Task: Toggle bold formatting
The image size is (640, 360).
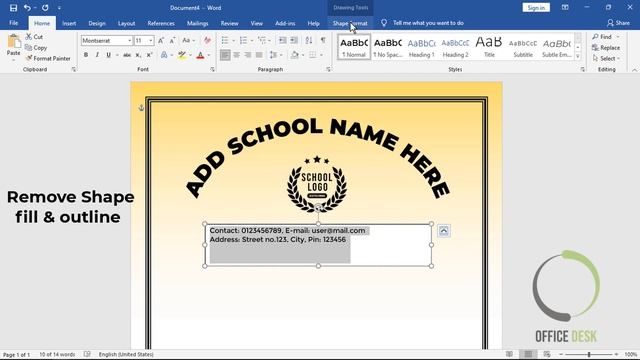Action: click(x=86, y=55)
